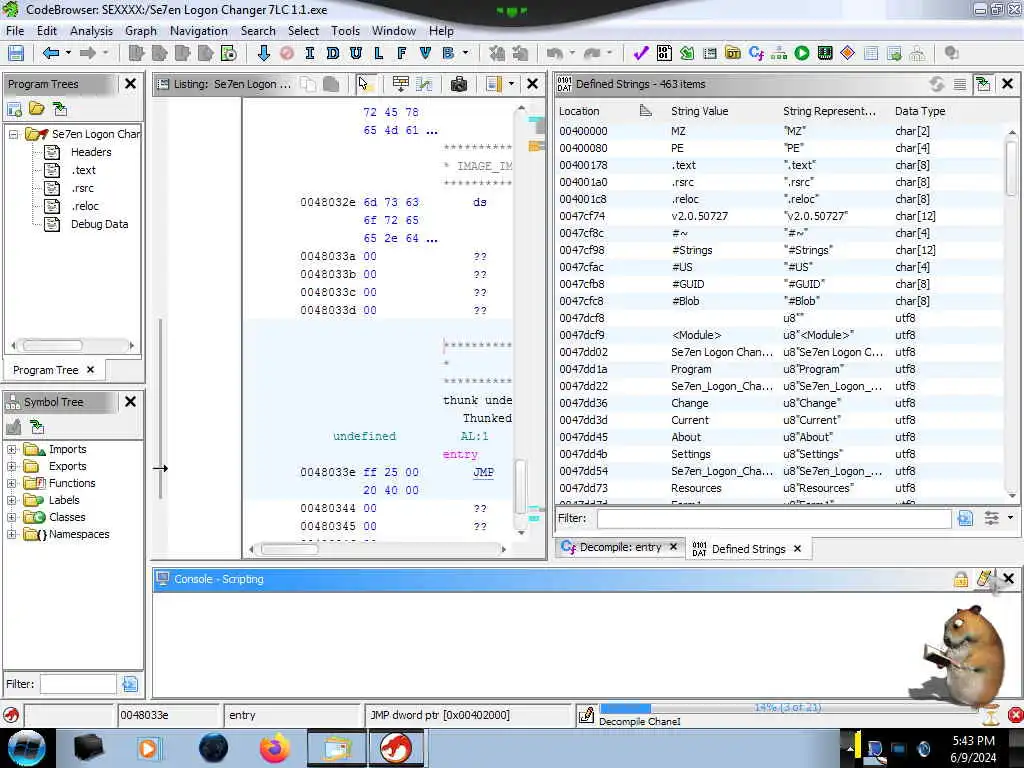This screenshot has width=1024, height=768.
Task: Open the Analysis menu
Action: tap(91, 31)
